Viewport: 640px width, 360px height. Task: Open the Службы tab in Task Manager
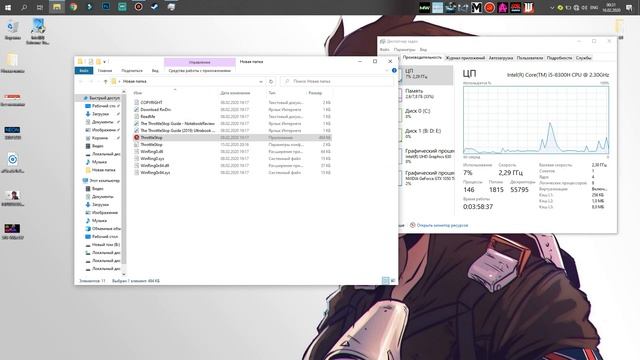click(583, 58)
